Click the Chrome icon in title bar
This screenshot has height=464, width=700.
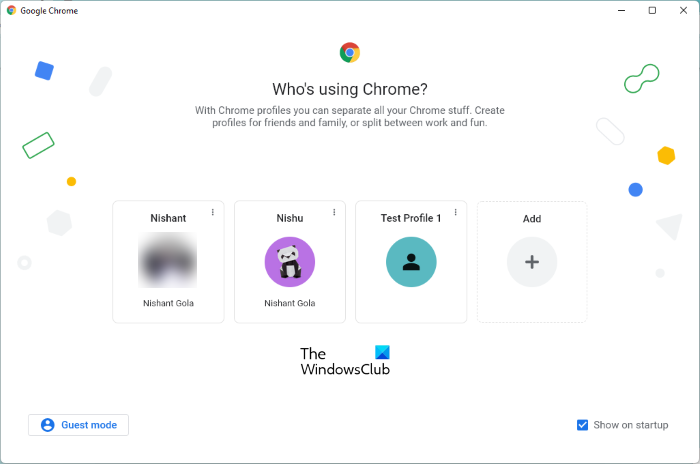pyautogui.click(x=10, y=10)
